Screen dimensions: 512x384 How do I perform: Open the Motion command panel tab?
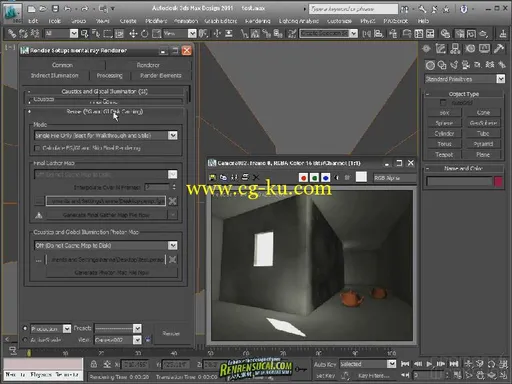[x=470, y=49]
